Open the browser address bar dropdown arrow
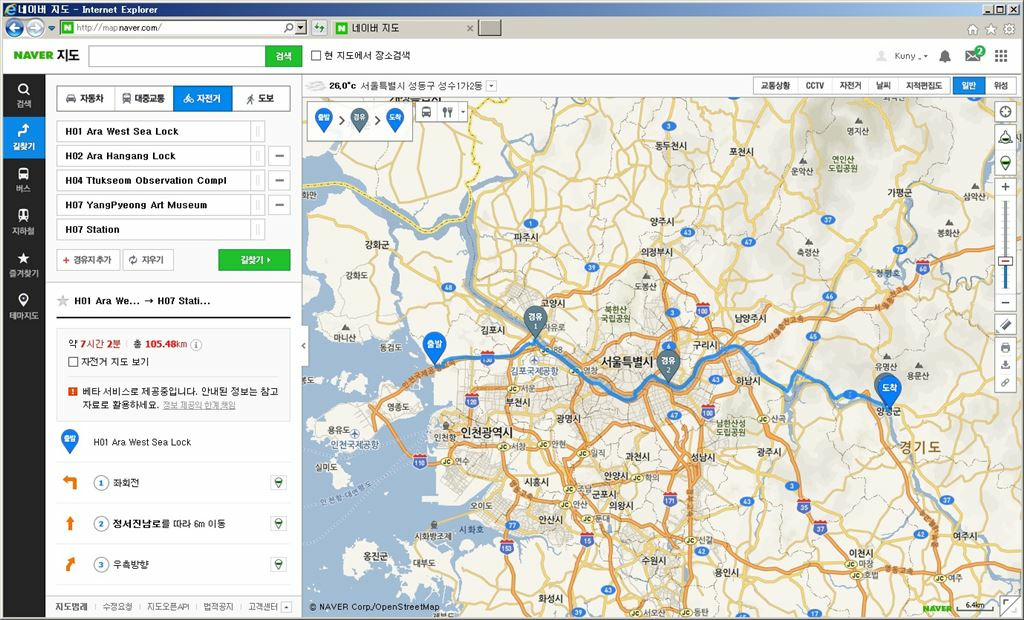This screenshot has height=620, width=1024. point(301,28)
